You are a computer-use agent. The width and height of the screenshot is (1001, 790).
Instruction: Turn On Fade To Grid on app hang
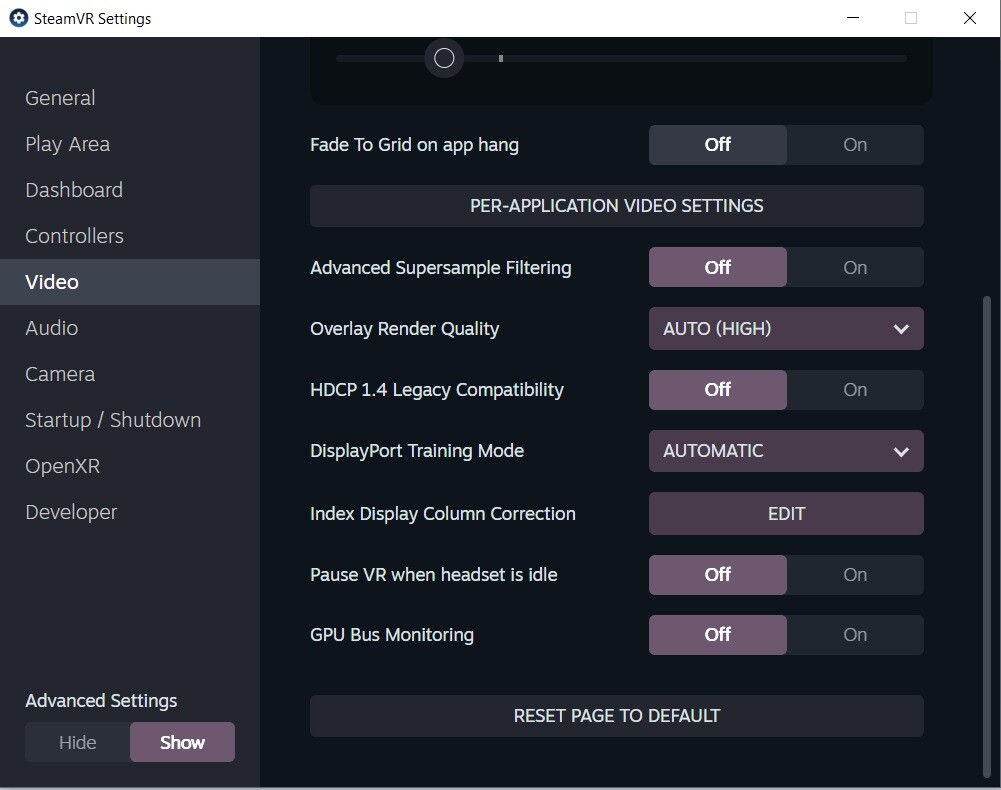tap(855, 144)
